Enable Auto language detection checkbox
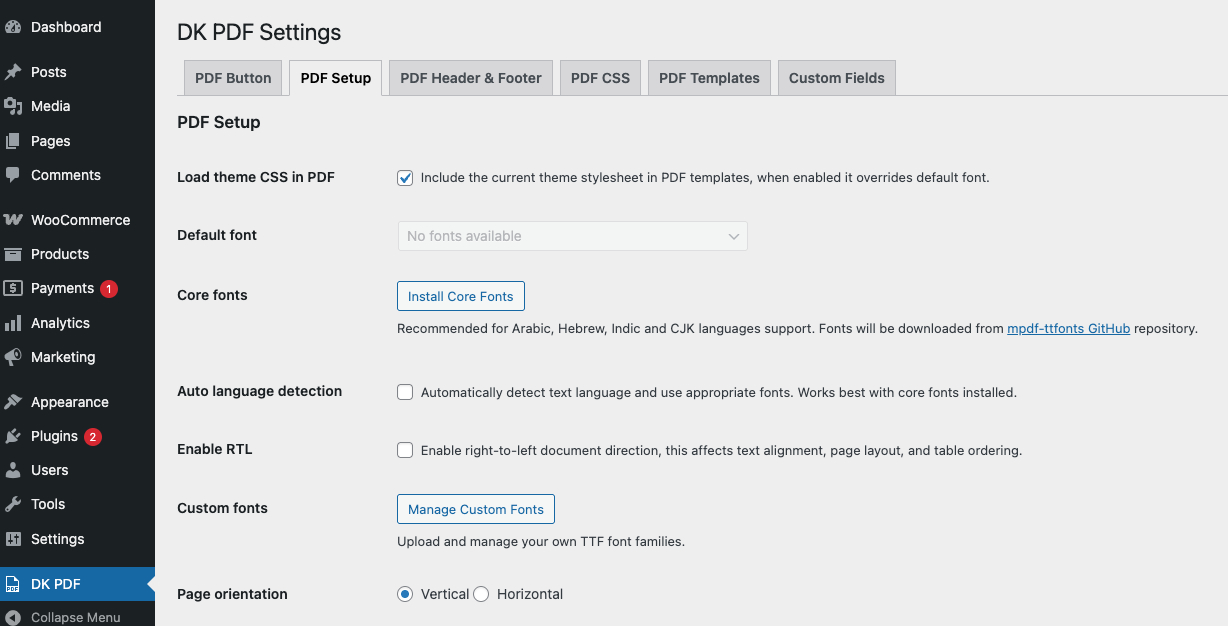 [405, 392]
